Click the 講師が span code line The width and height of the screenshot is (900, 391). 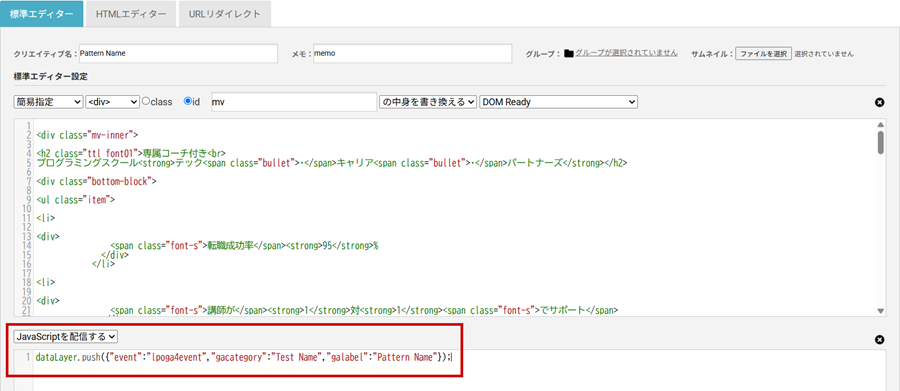(364, 310)
